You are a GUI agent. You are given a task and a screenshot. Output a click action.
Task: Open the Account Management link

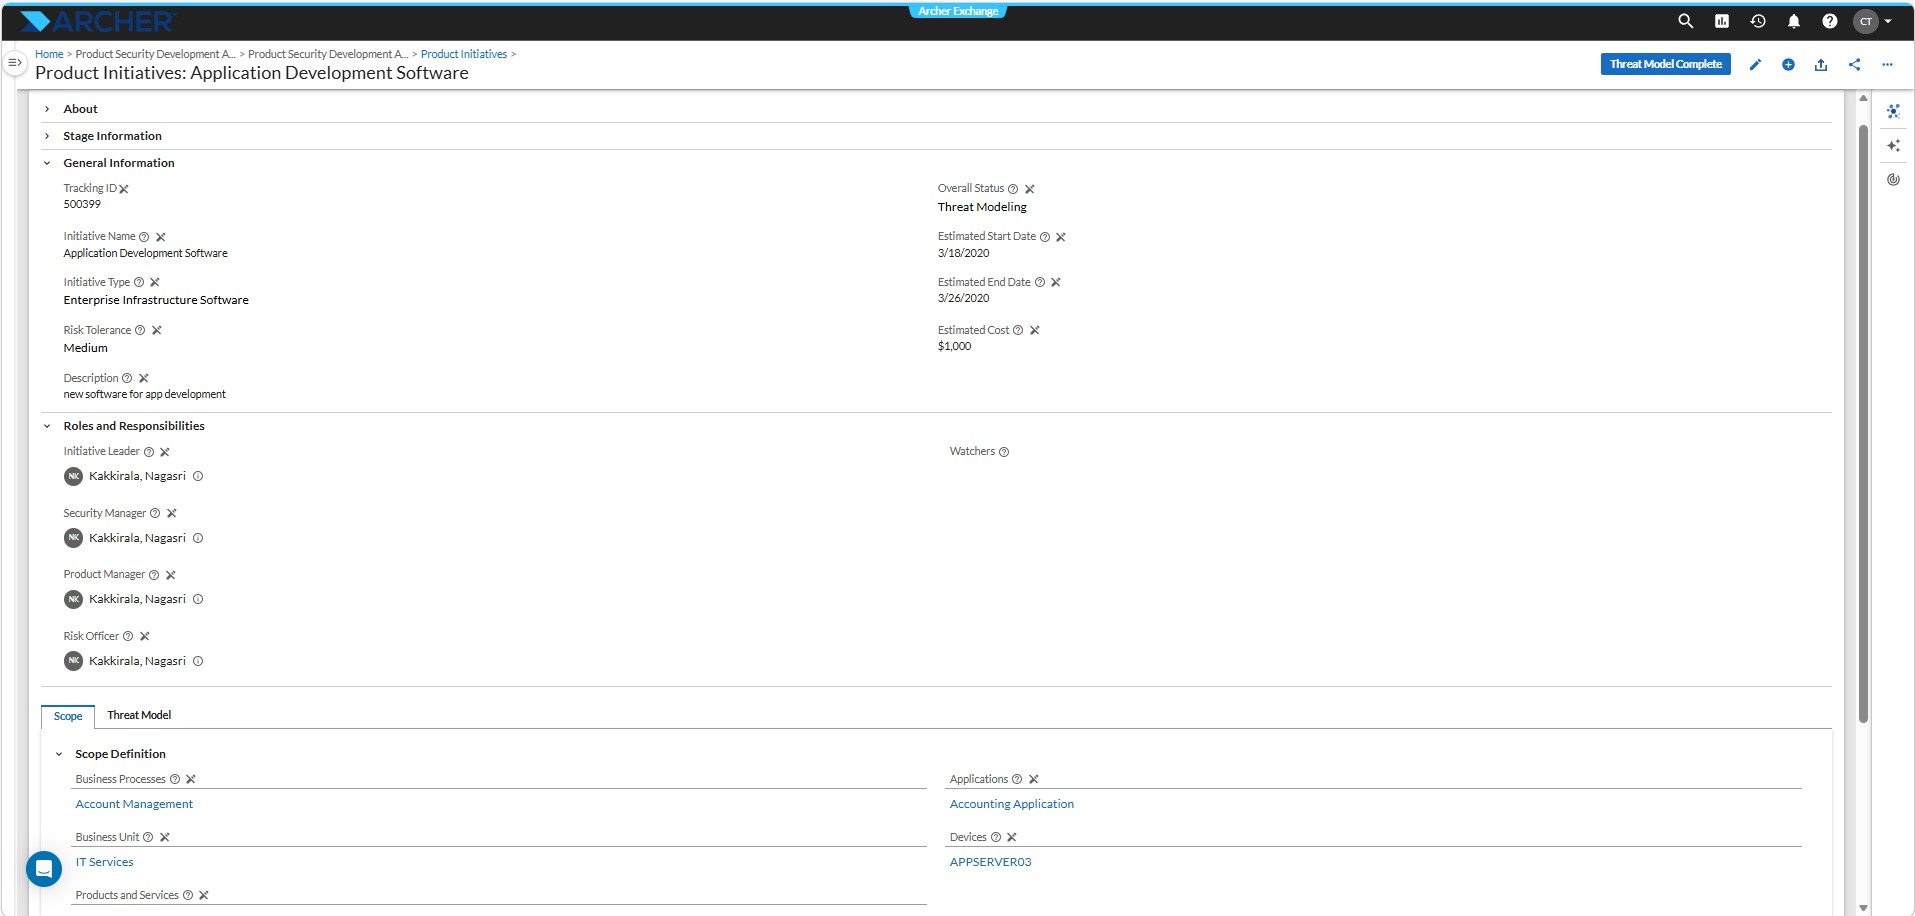(134, 804)
